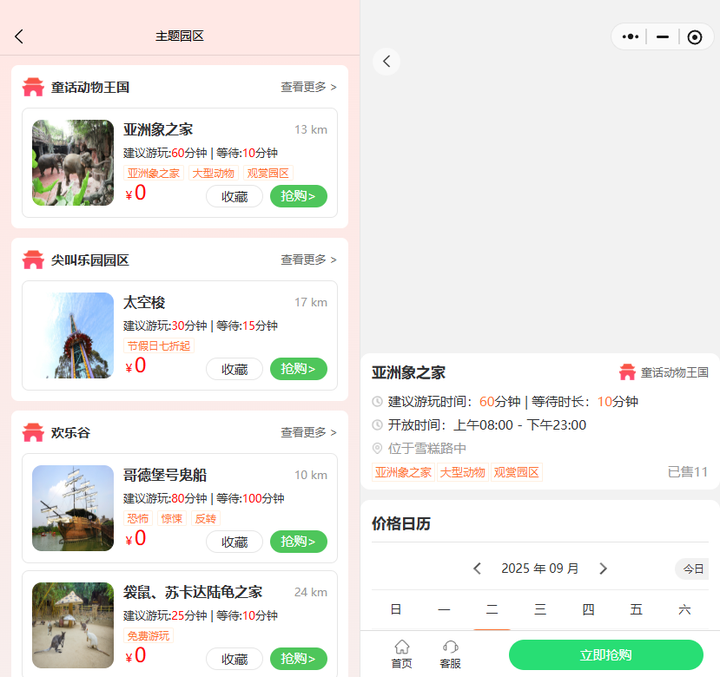Tap 抢购 for 太空梭
This screenshot has width=720, height=677.
click(x=298, y=369)
